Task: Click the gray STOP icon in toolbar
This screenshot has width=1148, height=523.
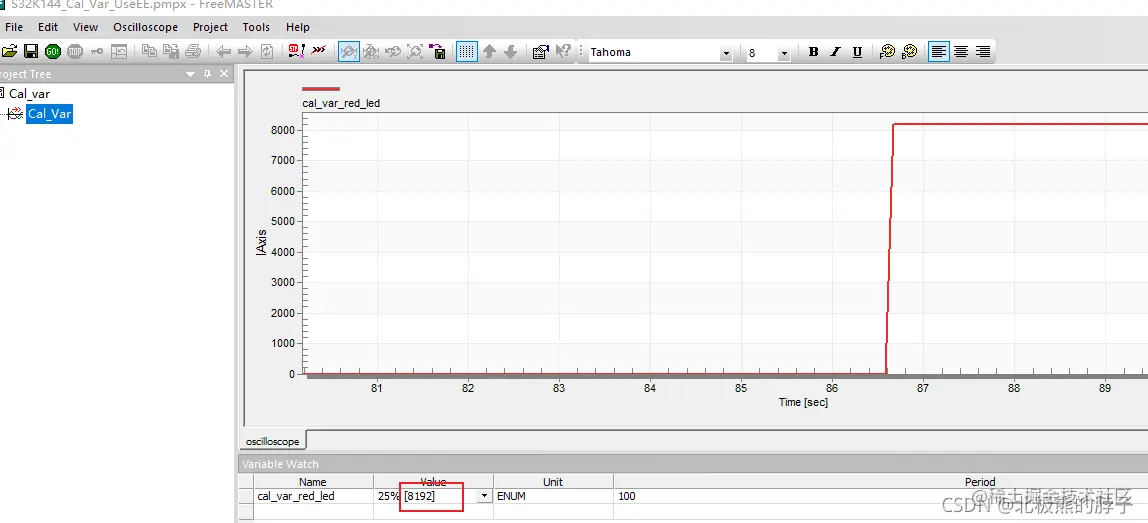Action: coord(75,51)
